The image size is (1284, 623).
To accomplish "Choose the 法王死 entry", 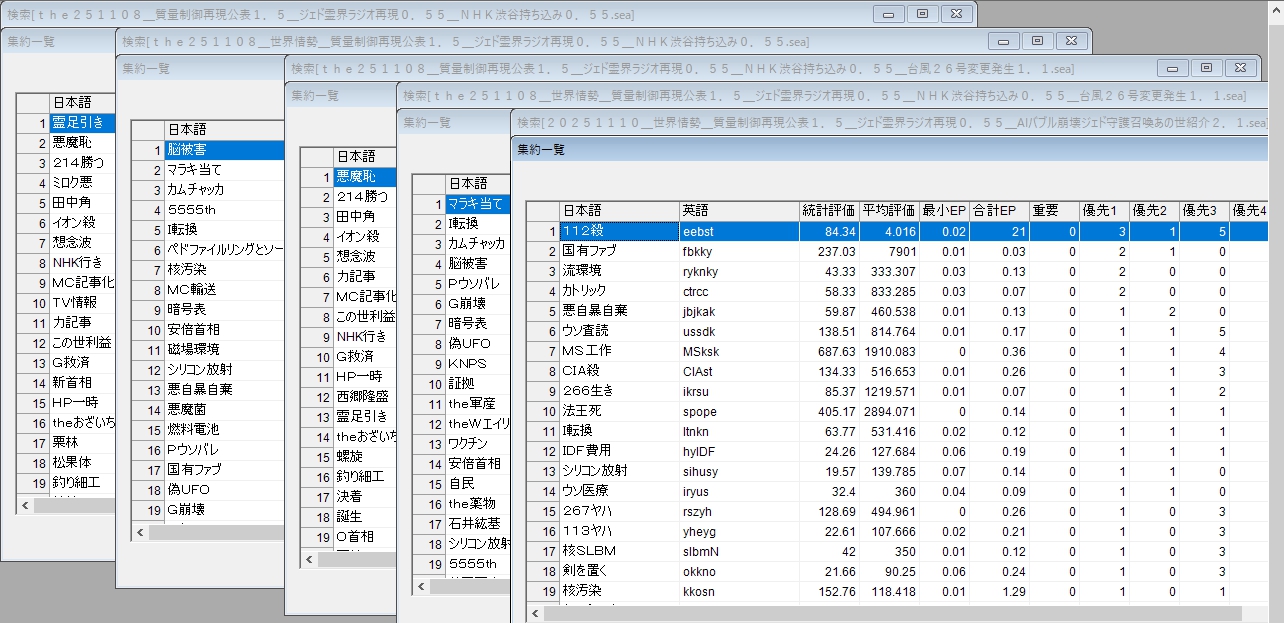I will point(618,411).
